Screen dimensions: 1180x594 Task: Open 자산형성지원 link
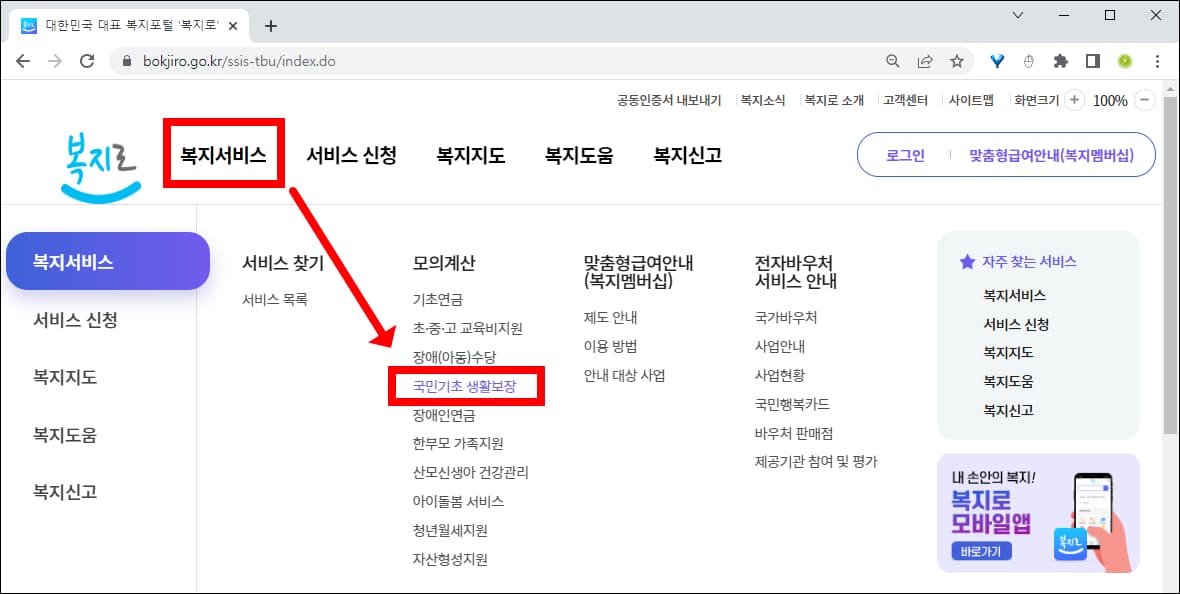point(450,559)
